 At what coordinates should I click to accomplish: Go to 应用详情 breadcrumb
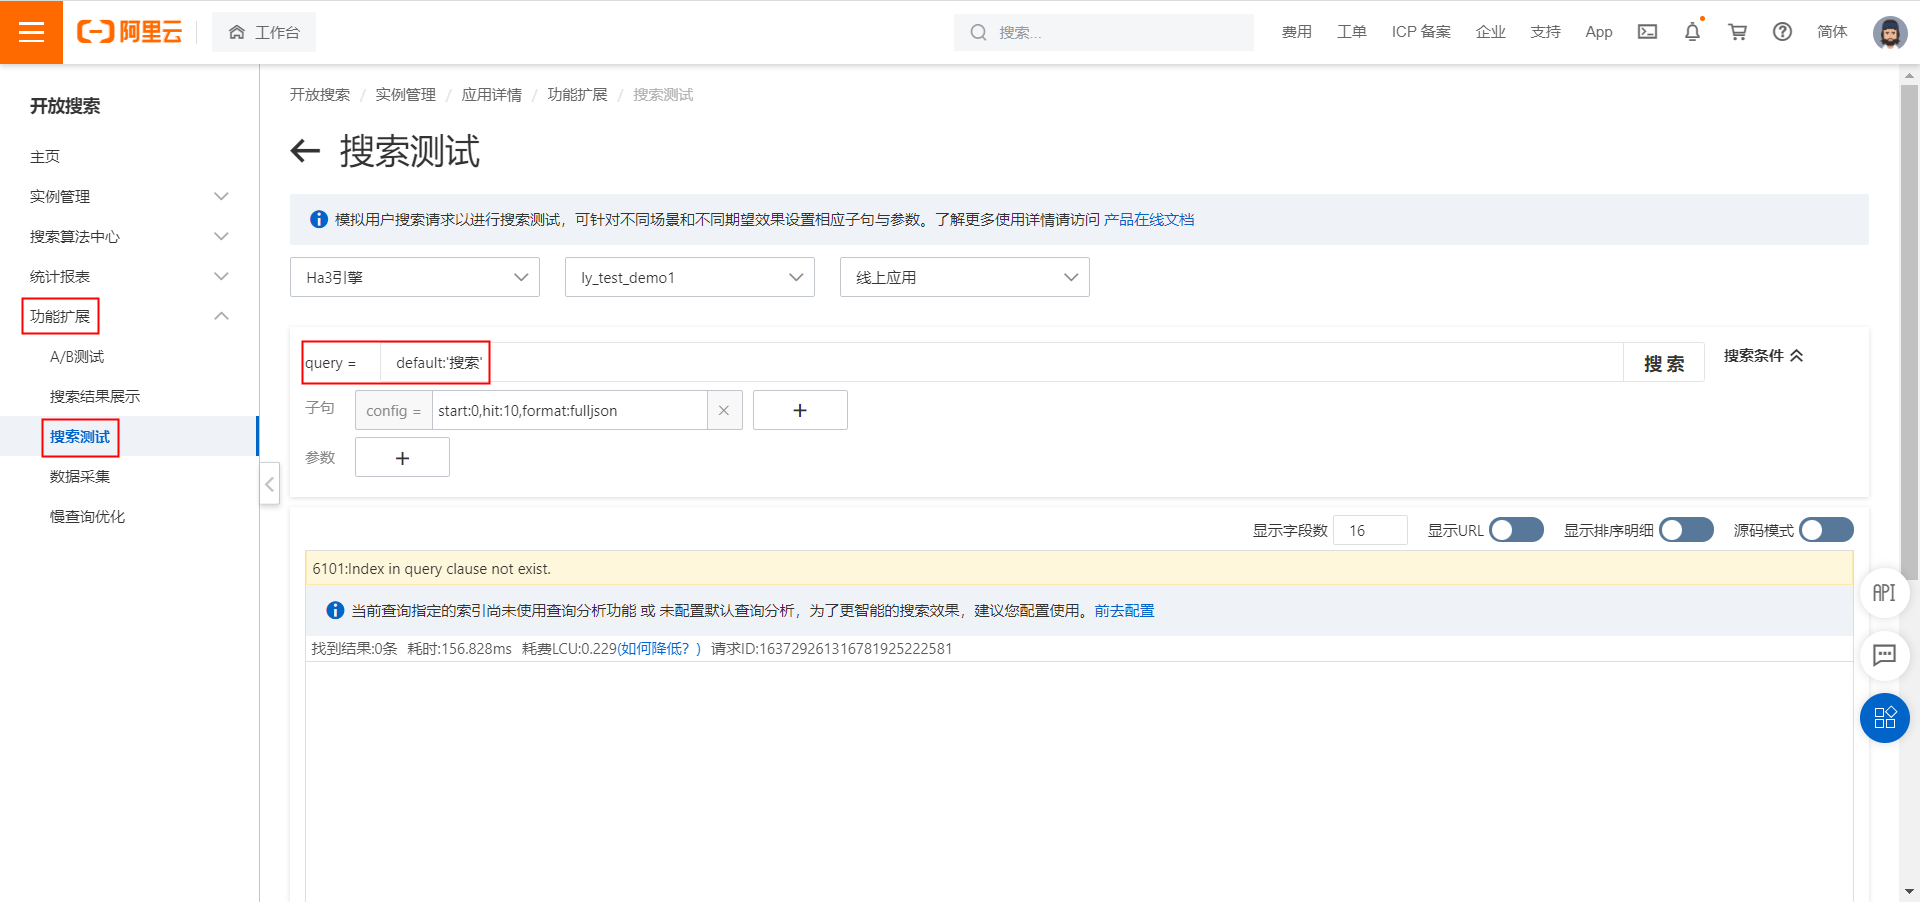[x=492, y=94]
